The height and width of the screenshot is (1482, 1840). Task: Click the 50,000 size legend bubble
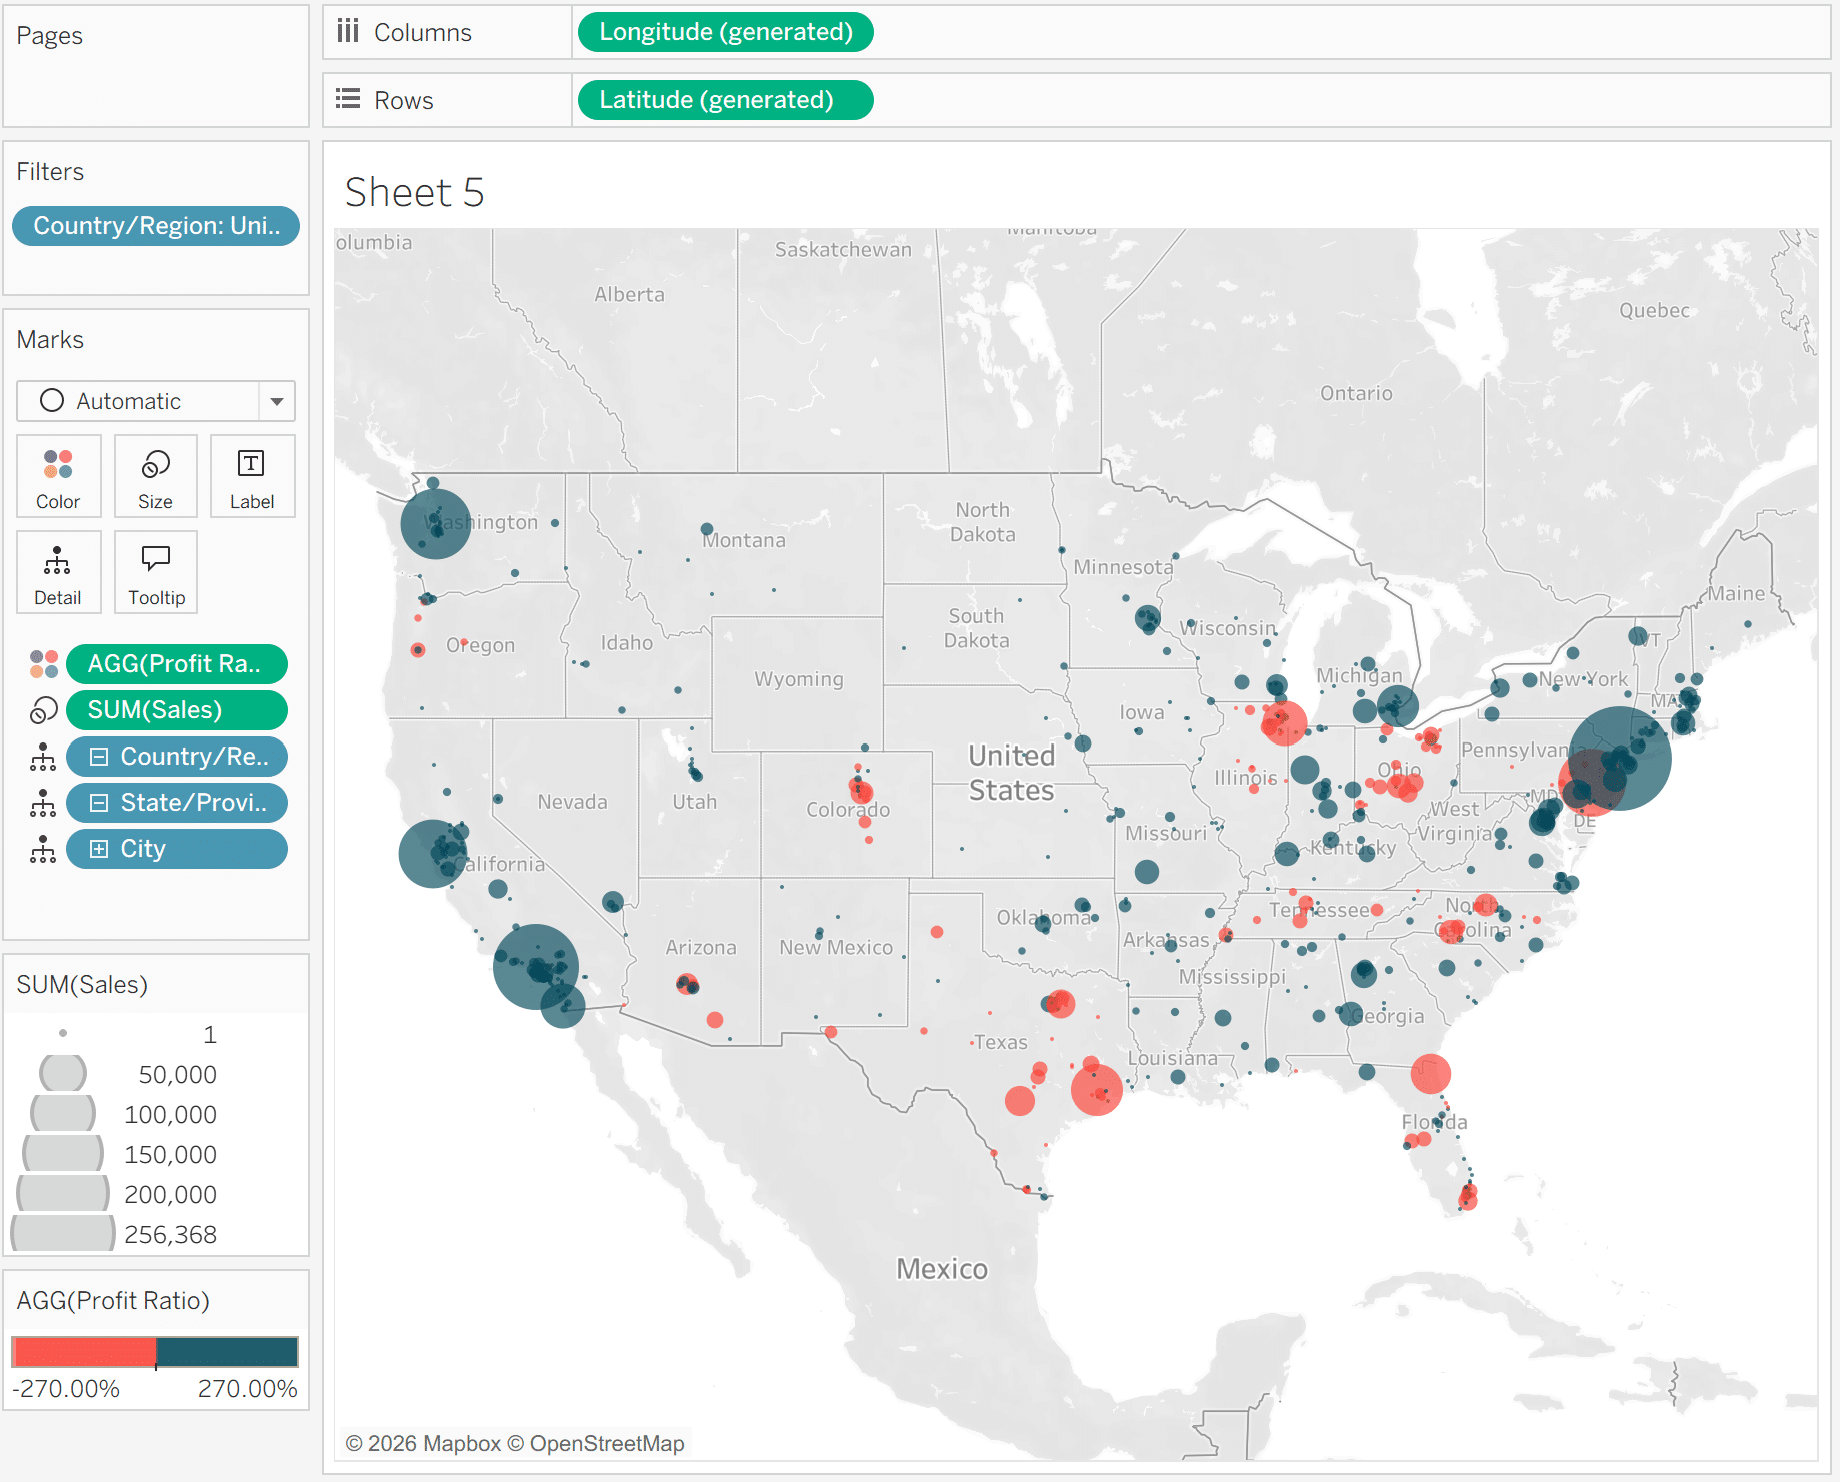[63, 1074]
